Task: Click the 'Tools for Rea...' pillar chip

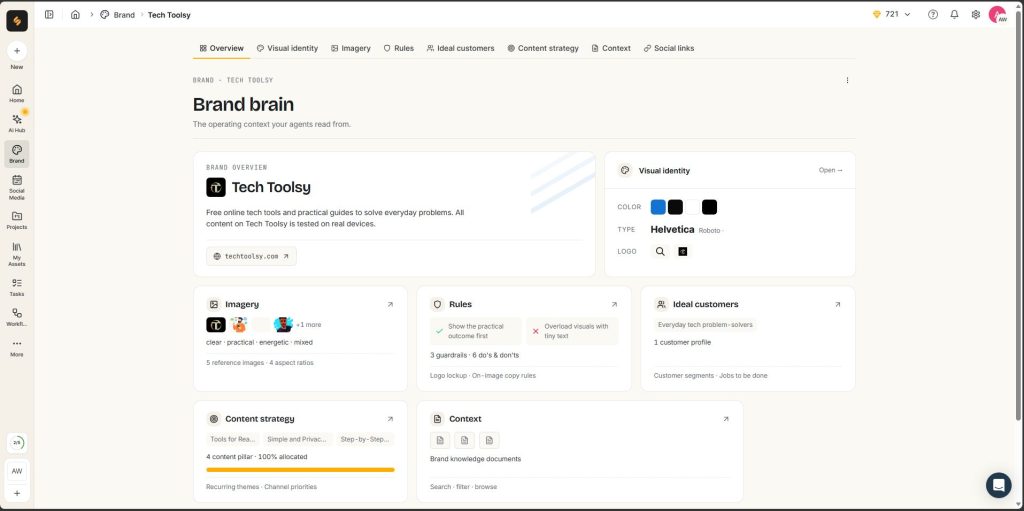Action: (x=232, y=439)
